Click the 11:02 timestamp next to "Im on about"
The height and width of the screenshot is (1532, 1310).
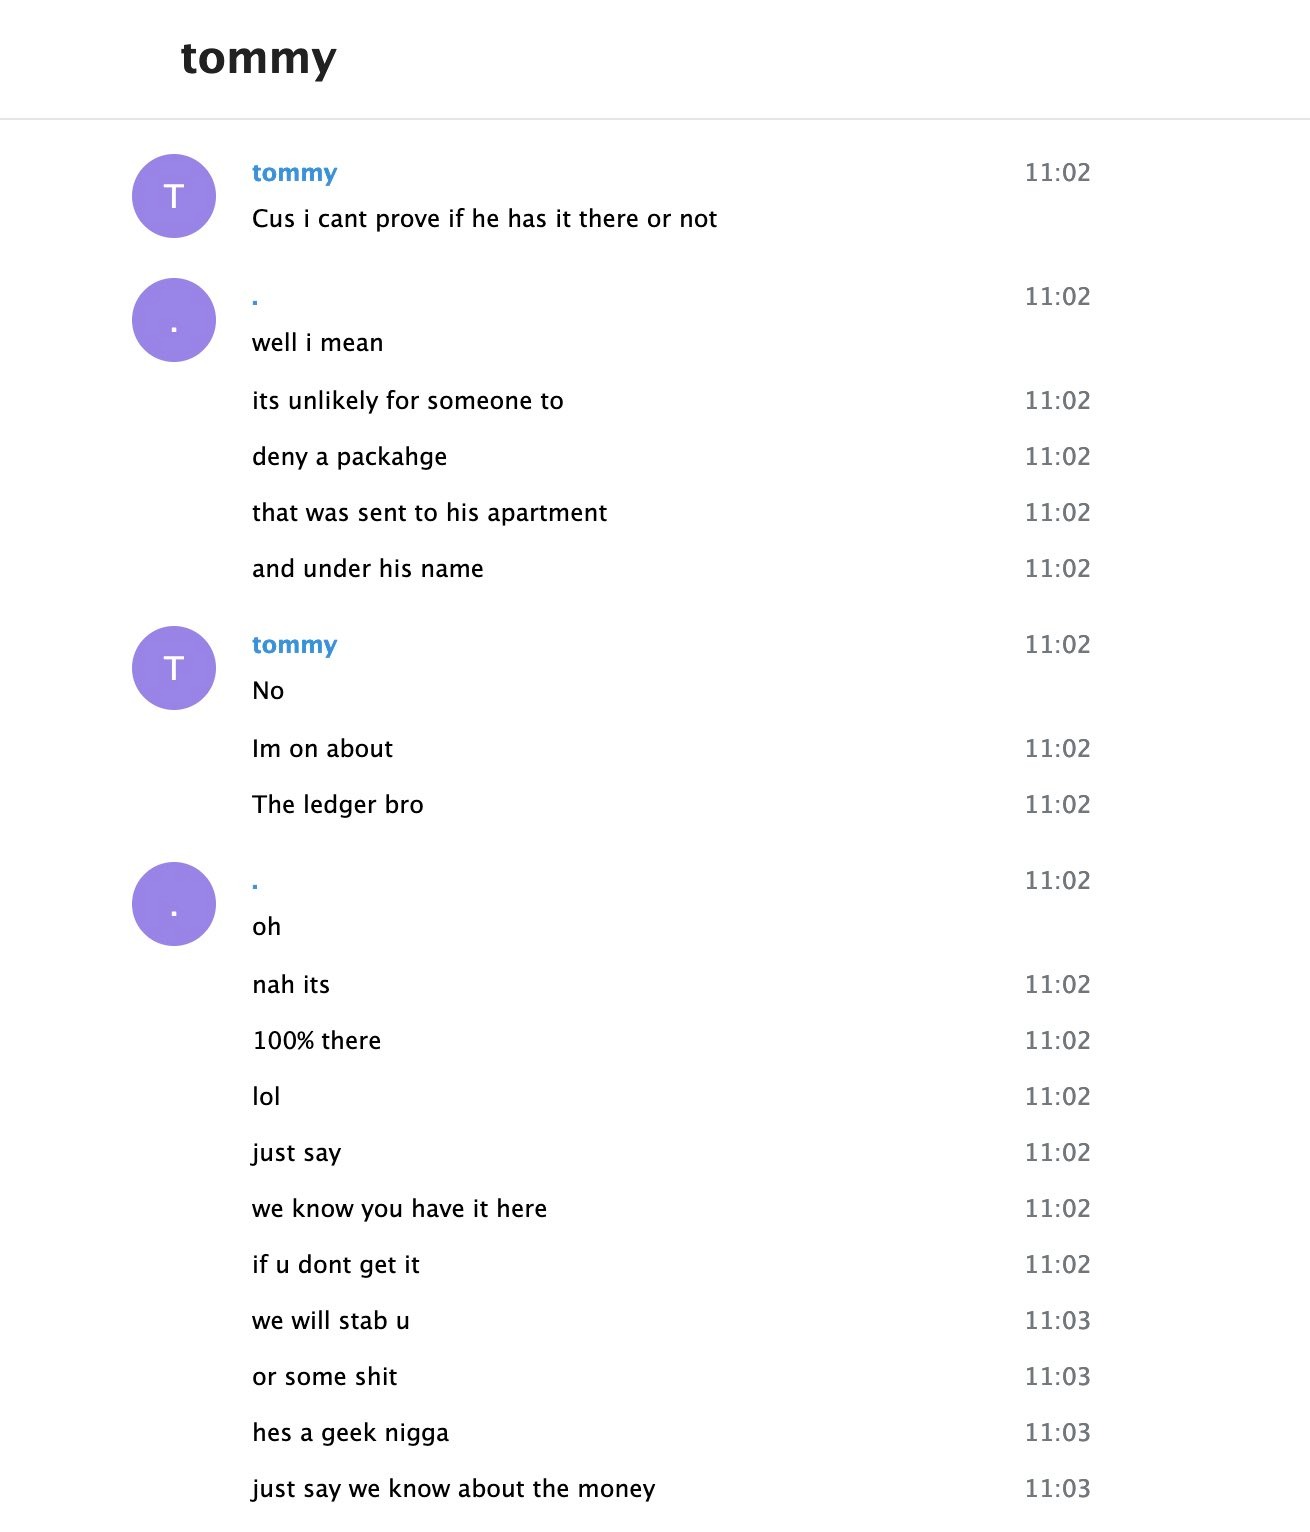pos(1057,749)
